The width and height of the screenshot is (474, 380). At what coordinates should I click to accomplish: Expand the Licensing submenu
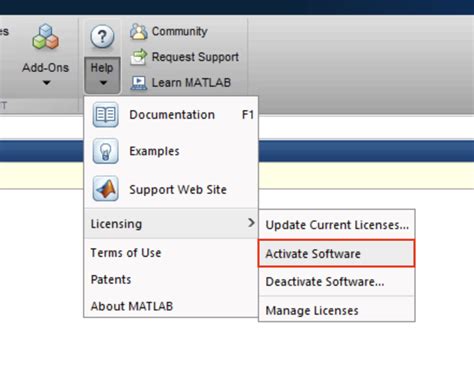click(171, 224)
